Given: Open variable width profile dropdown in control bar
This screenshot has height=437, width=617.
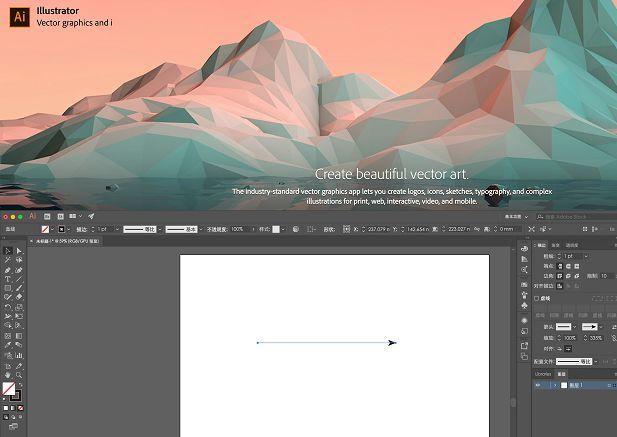Looking at the screenshot, I should click(160, 229).
